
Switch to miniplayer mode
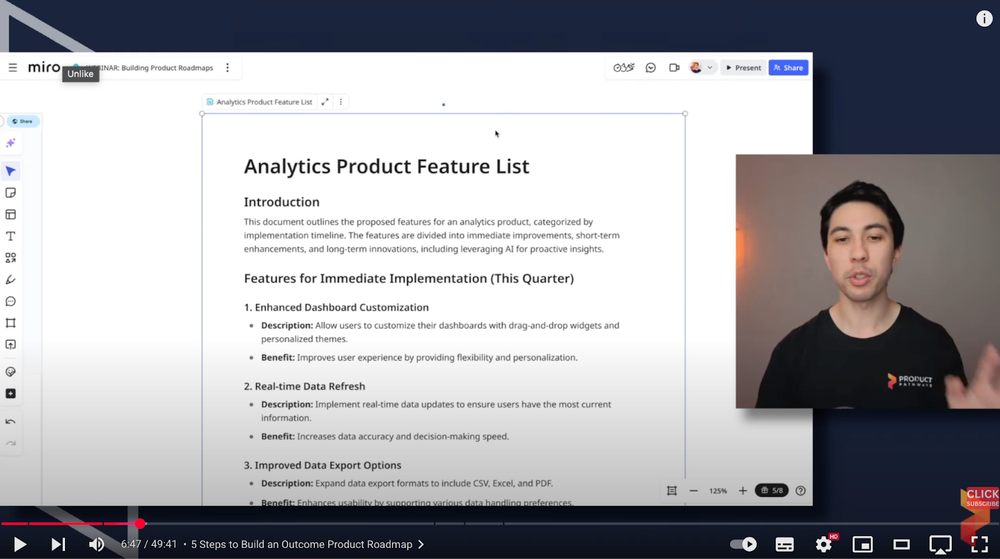pos(863,544)
